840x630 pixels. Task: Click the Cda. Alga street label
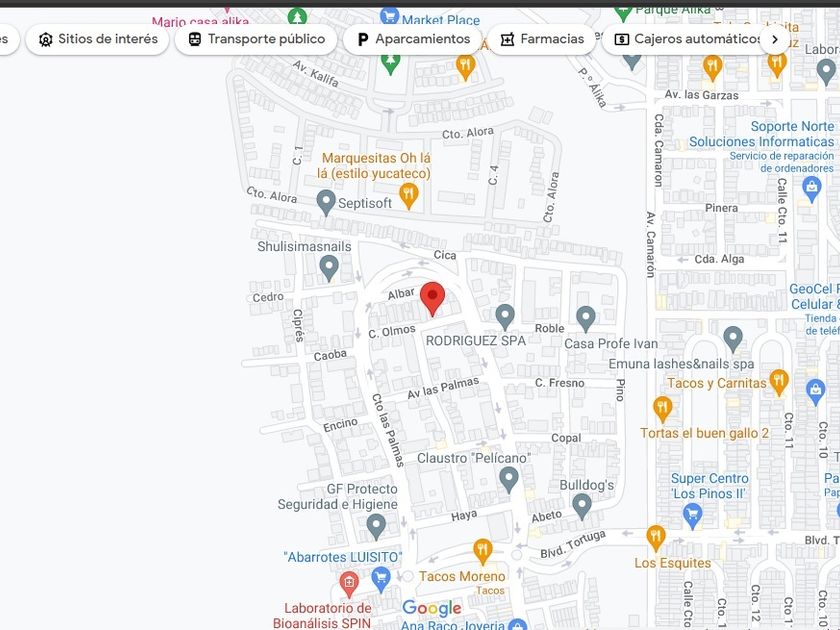pos(719,259)
